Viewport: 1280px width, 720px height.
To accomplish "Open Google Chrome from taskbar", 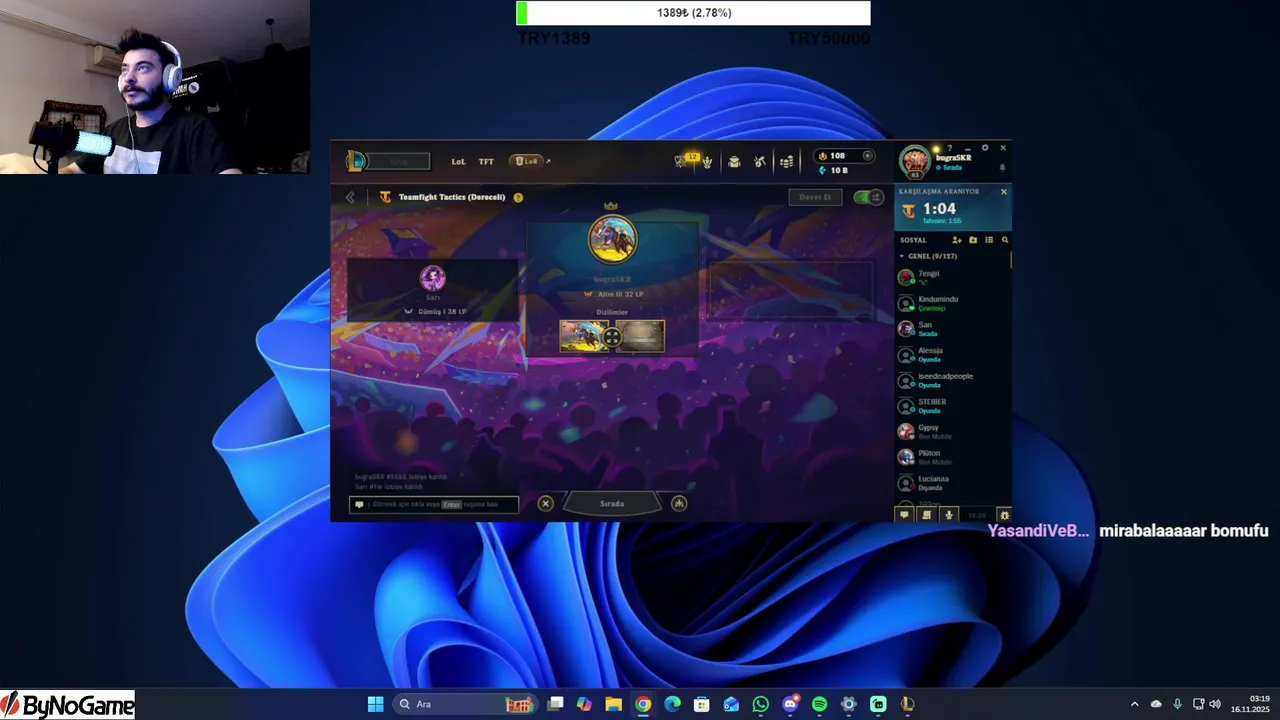I will tap(643, 704).
